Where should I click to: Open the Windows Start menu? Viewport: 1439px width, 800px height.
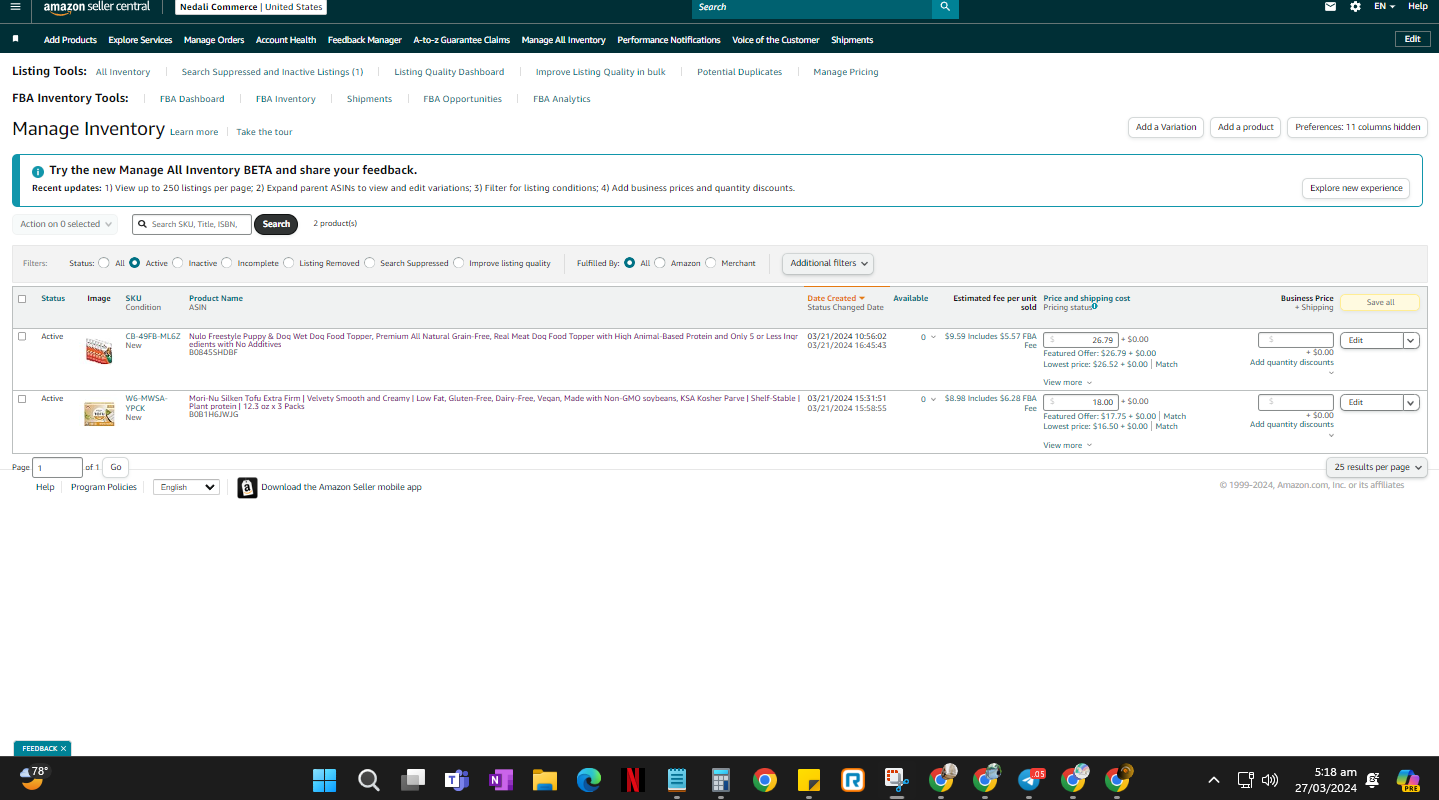tap(324, 780)
